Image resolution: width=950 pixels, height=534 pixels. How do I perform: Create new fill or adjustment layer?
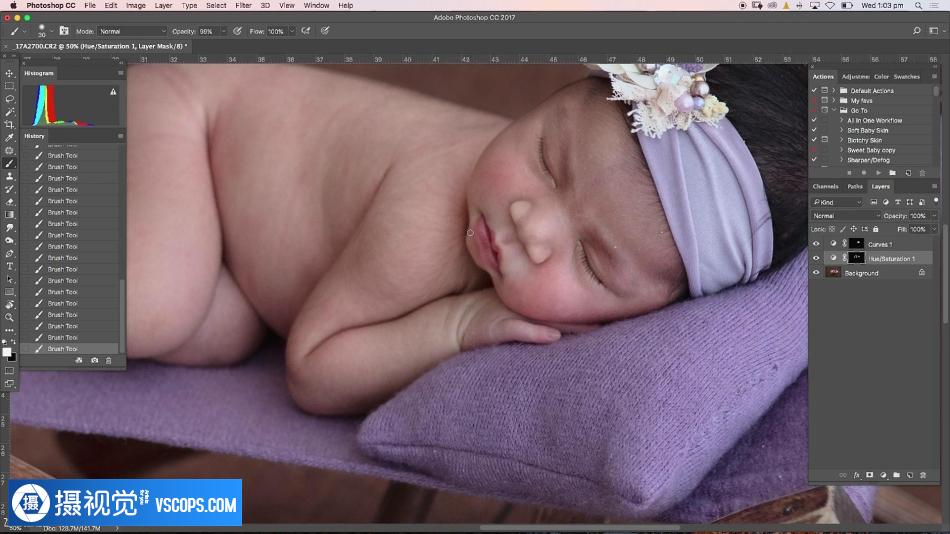pos(883,475)
